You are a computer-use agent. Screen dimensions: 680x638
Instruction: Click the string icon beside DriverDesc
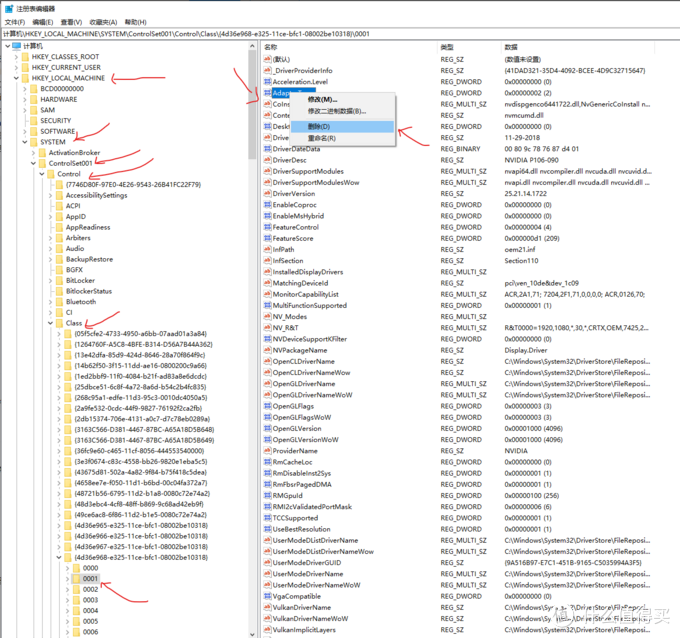[x=268, y=160]
